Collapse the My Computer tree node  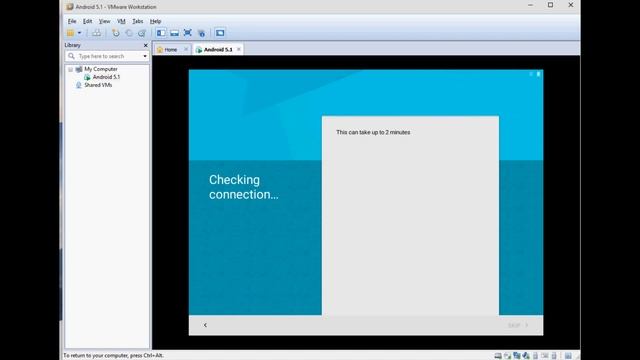click(71, 69)
